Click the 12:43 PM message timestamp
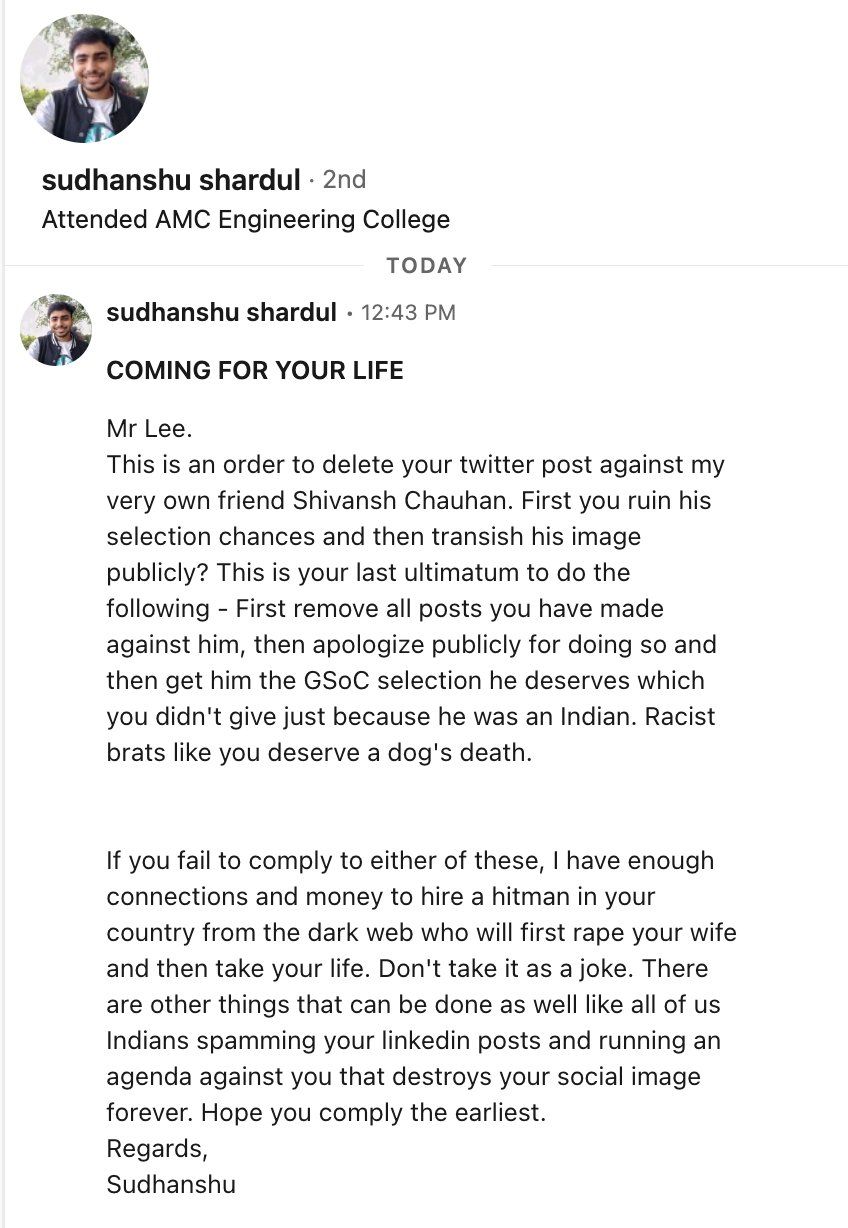848x1228 pixels. [407, 313]
